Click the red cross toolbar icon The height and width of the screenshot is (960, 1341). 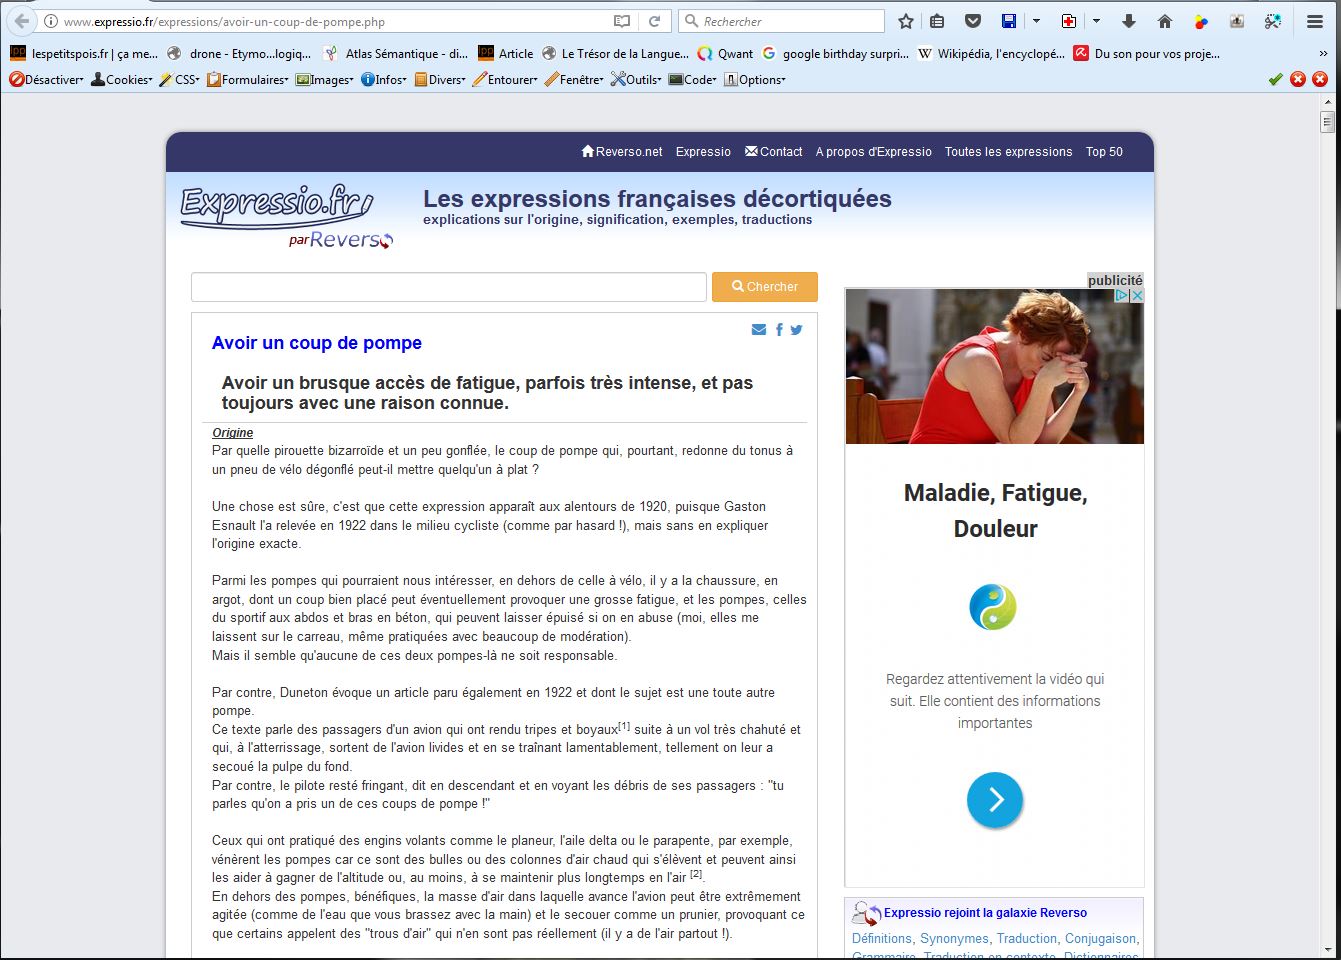tap(1069, 21)
